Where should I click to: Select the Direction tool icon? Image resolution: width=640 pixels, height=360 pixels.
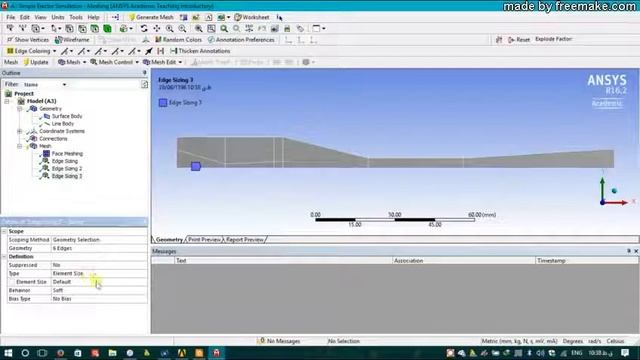22,29
